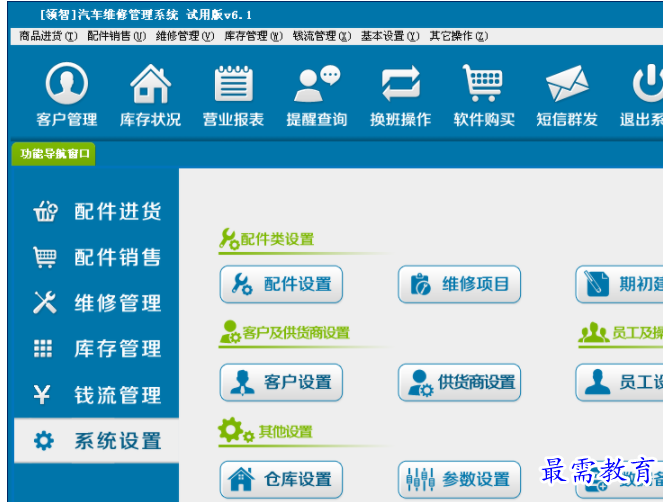
Task: Switch to the 功能导航窗口 tab
Action: click(54, 154)
